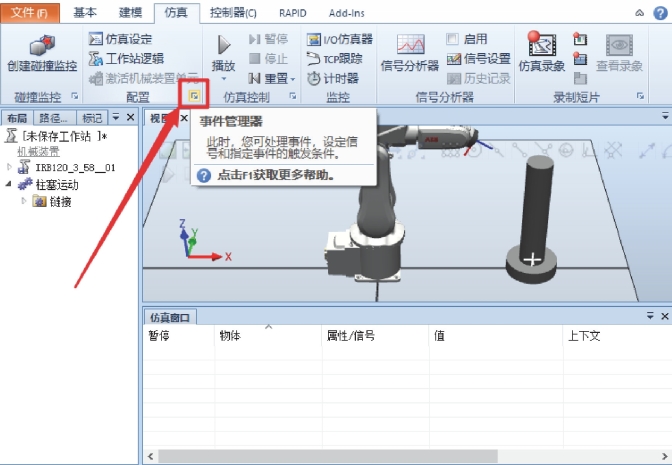Open the 事件管理器 launcher in 配置 group
672x465 pixels.
194,96
